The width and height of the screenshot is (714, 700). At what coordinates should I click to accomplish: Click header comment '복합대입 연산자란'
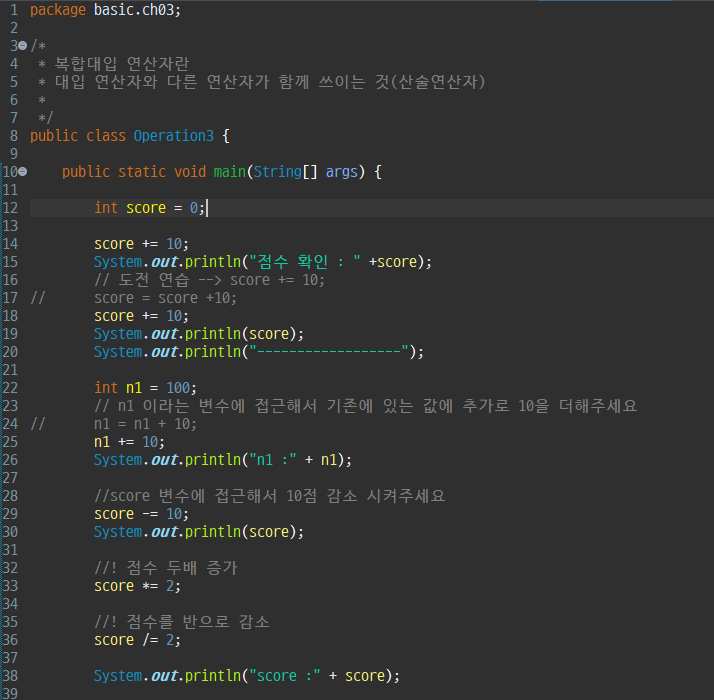click(122, 64)
